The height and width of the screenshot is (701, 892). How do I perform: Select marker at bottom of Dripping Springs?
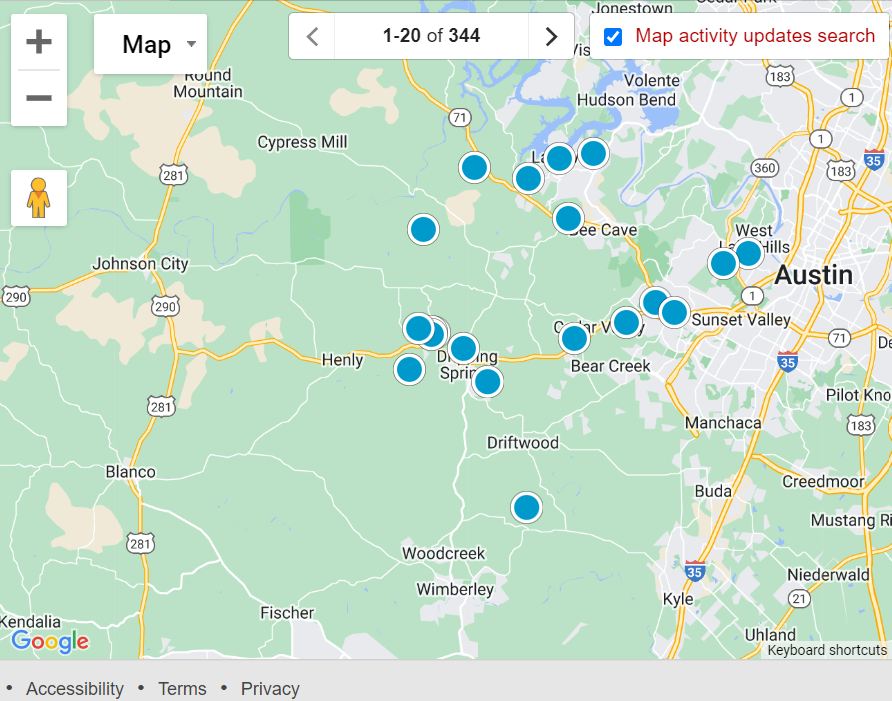coord(488,382)
